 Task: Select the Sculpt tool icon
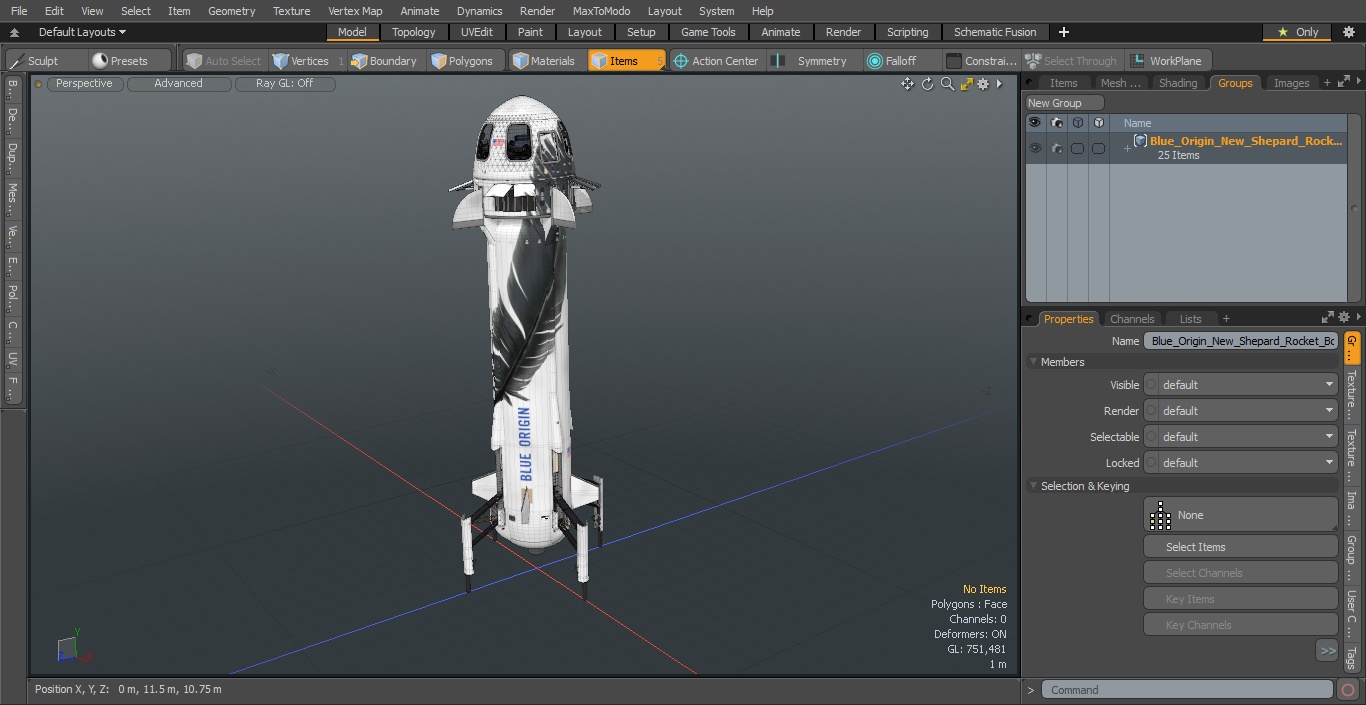point(16,61)
